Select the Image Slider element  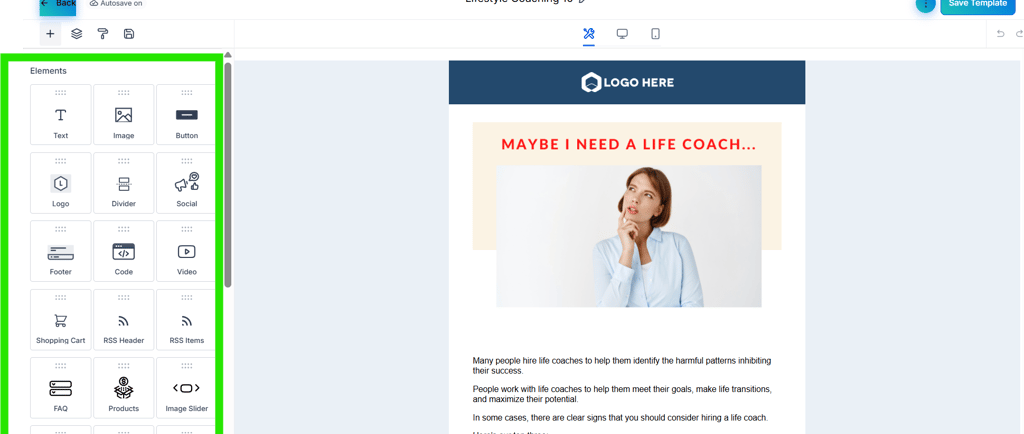(x=186, y=388)
